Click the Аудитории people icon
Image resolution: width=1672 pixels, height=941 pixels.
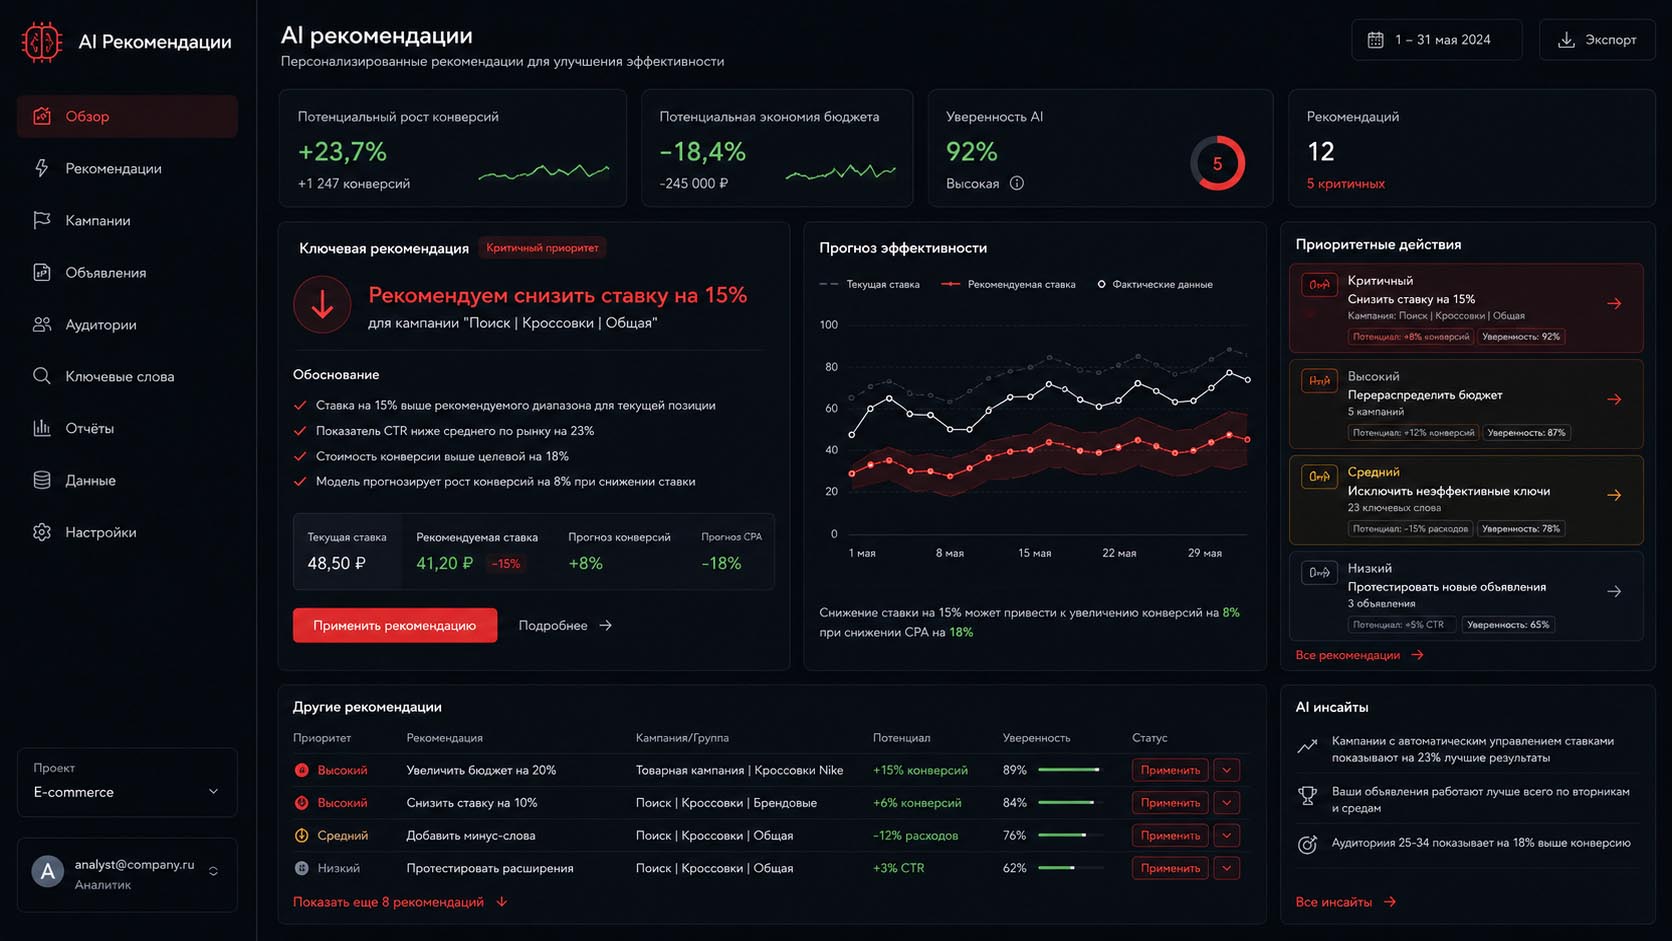(41, 324)
